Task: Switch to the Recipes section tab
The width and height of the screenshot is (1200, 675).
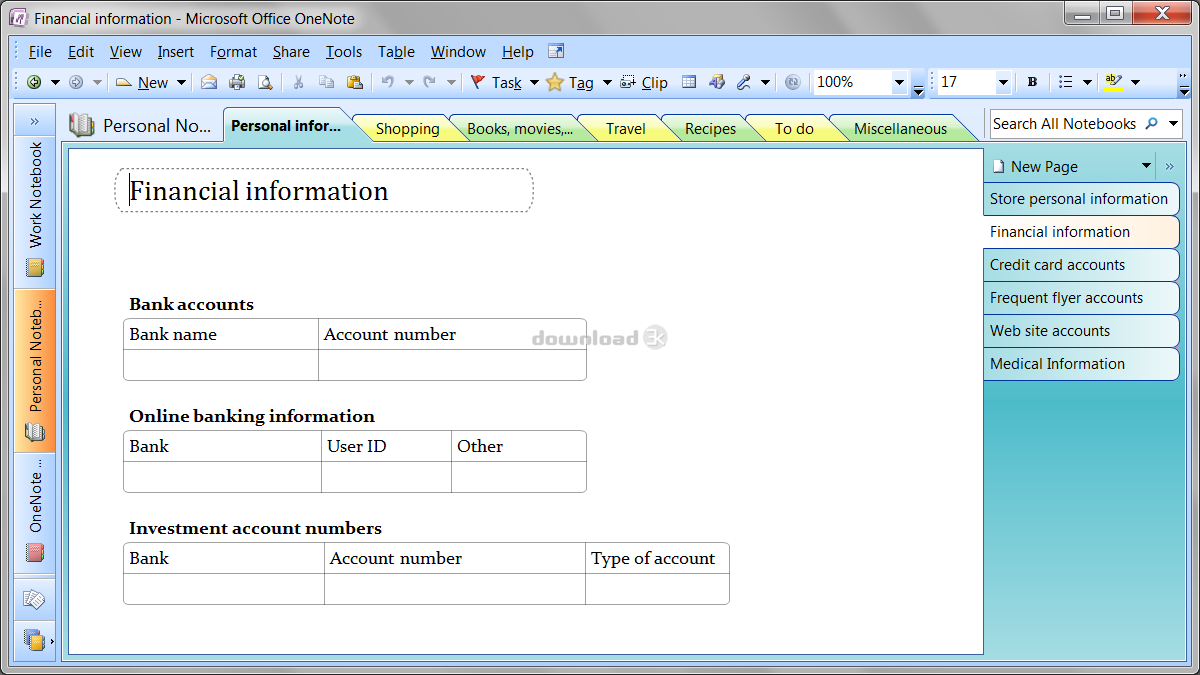Action: (x=710, y=129)
